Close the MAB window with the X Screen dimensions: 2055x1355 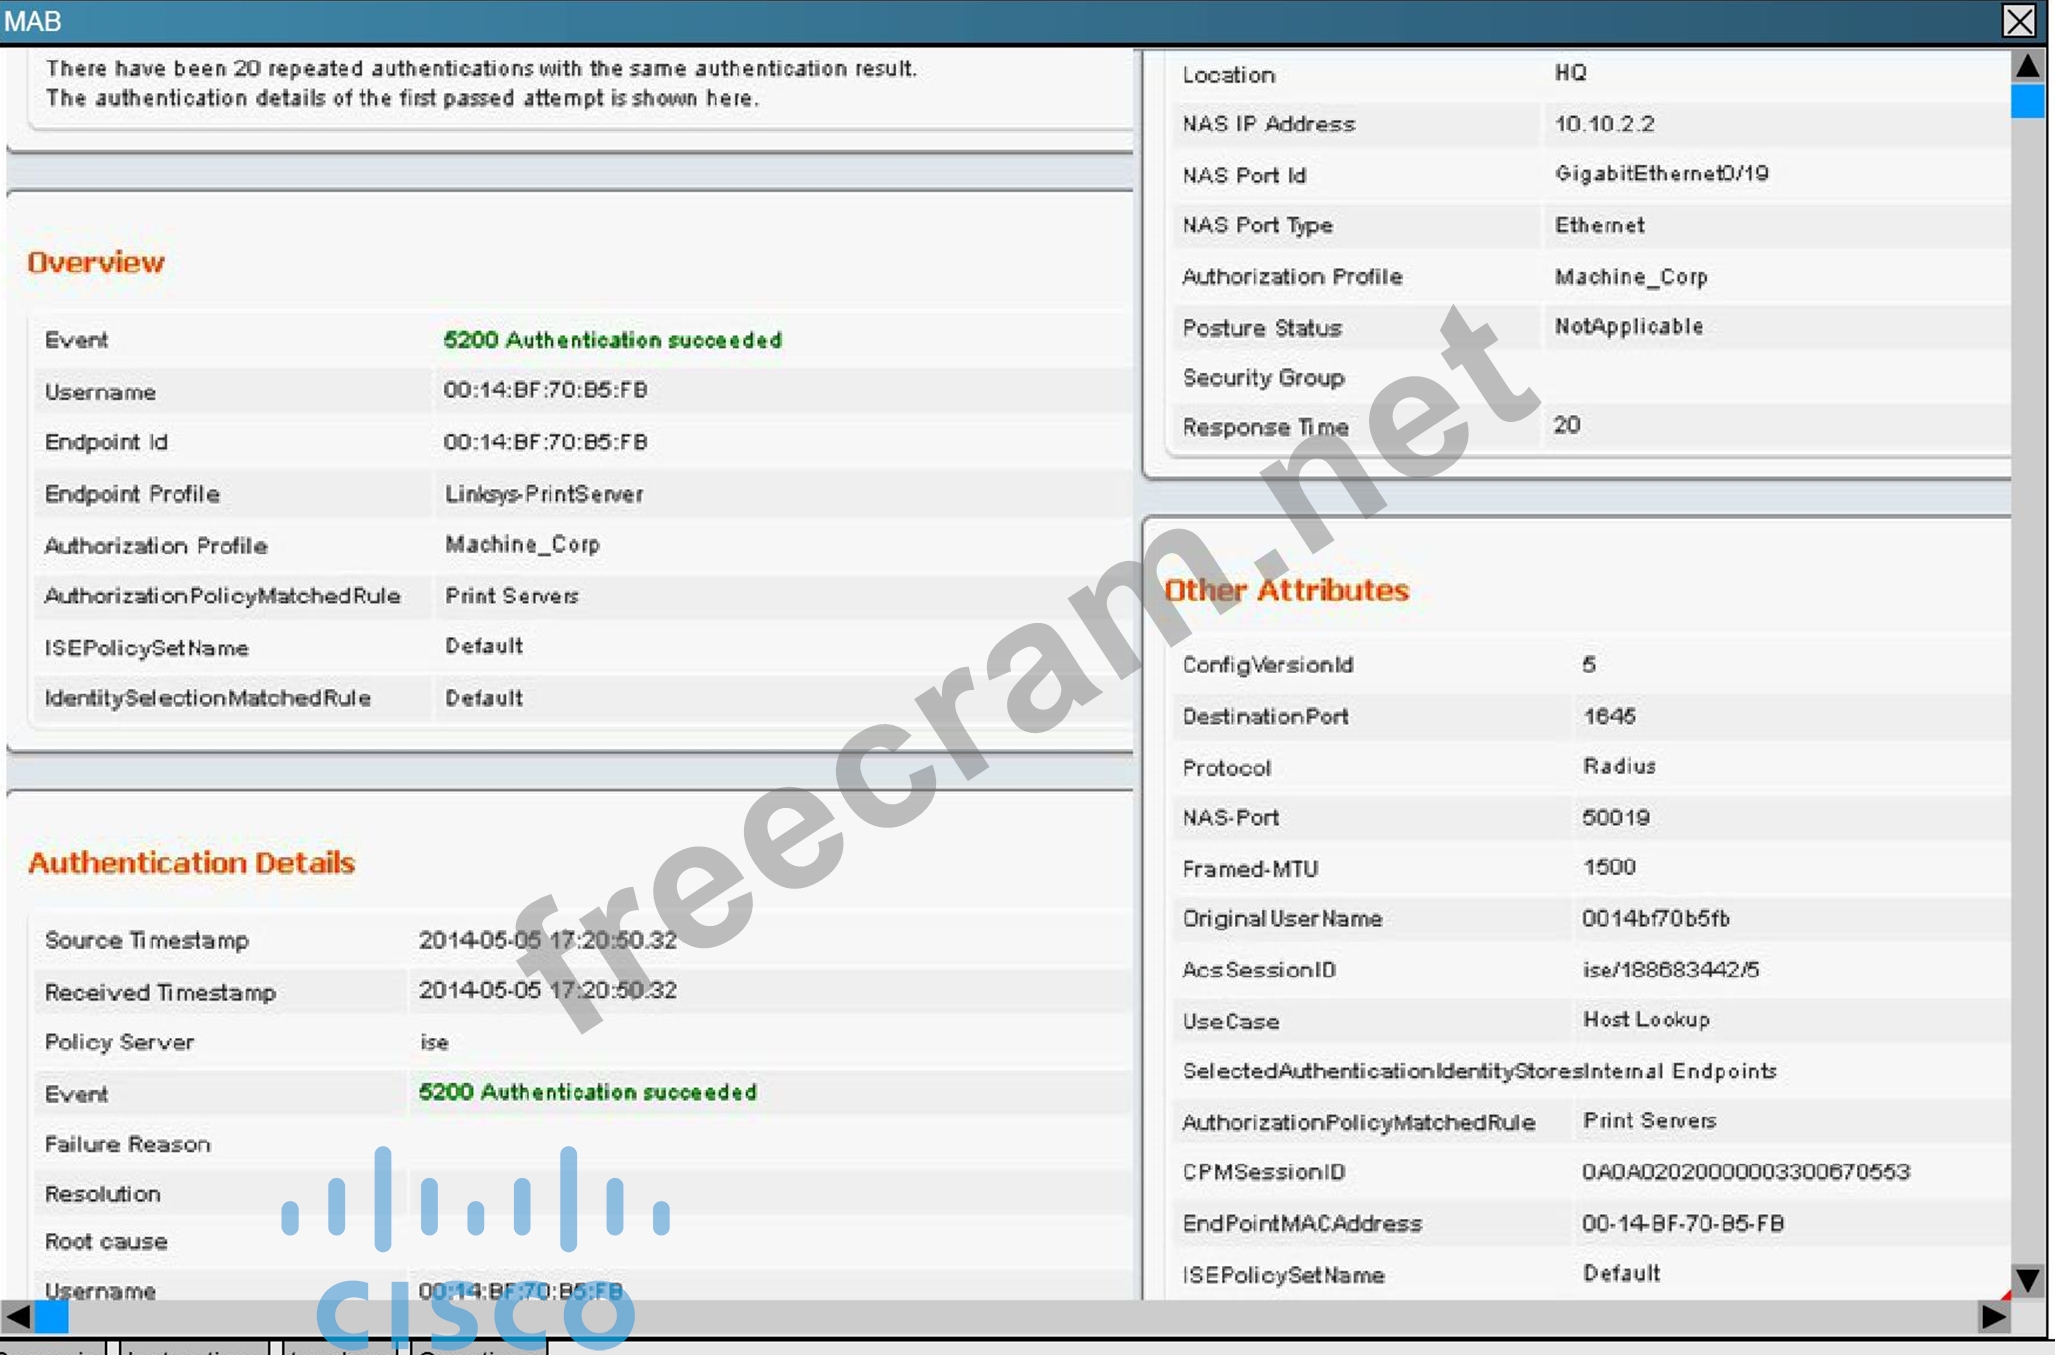(2019, 21)
